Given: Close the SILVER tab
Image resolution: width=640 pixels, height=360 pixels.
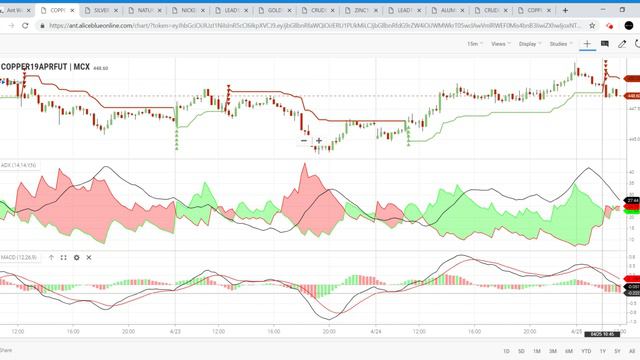Looking at the screenshot, I should tap(116, 10).
